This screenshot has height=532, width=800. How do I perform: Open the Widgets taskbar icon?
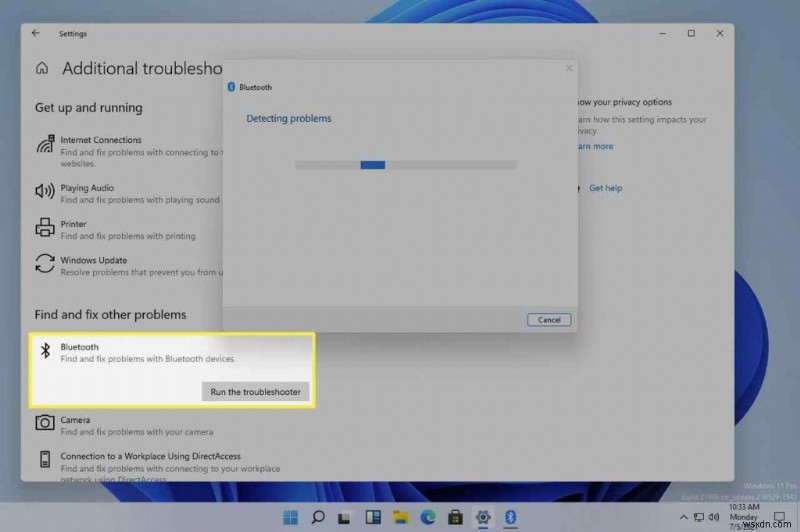[x=373, y=517]
